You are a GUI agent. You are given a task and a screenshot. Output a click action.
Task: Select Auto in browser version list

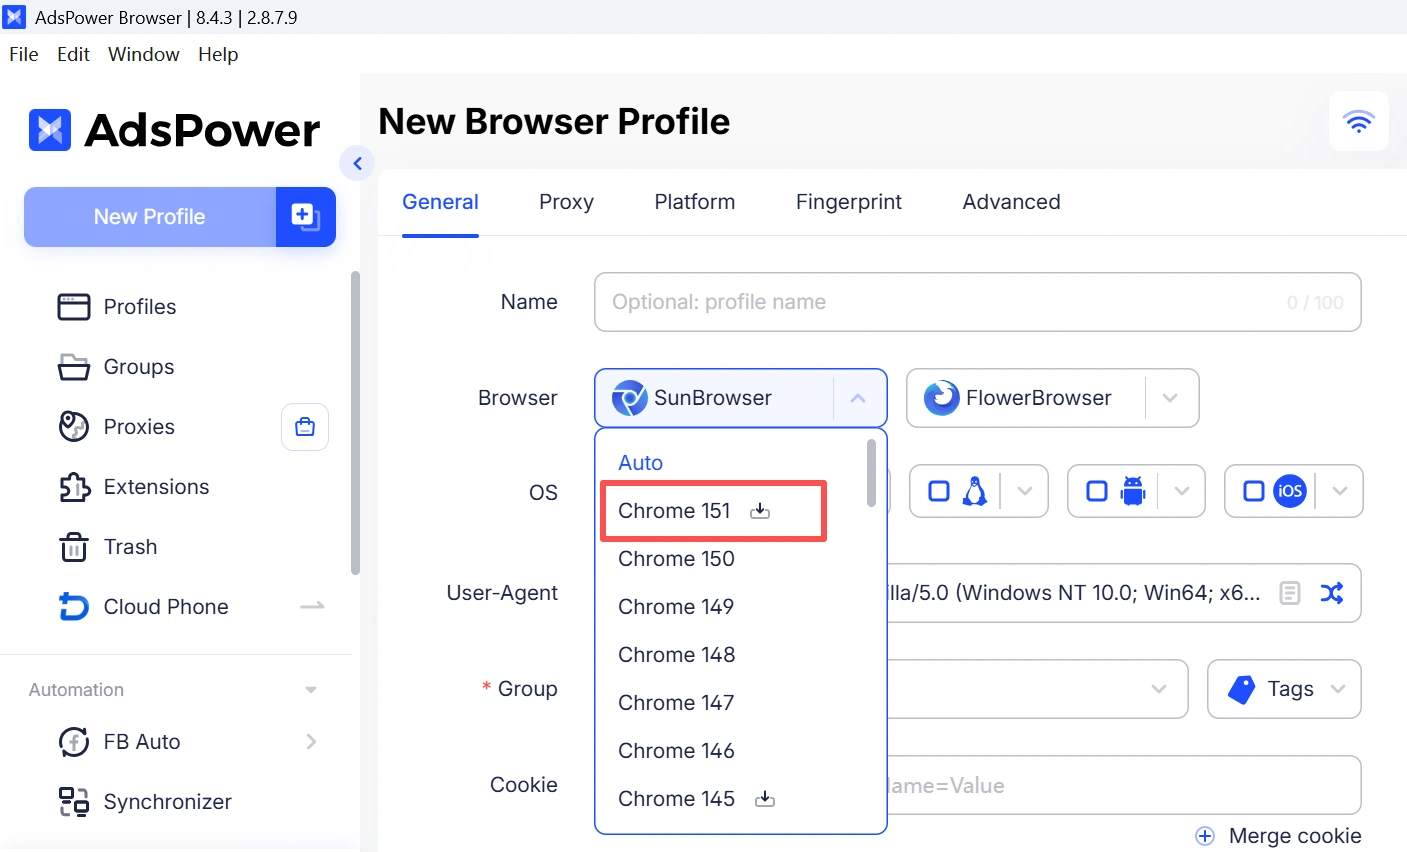(x=640, y=463)
